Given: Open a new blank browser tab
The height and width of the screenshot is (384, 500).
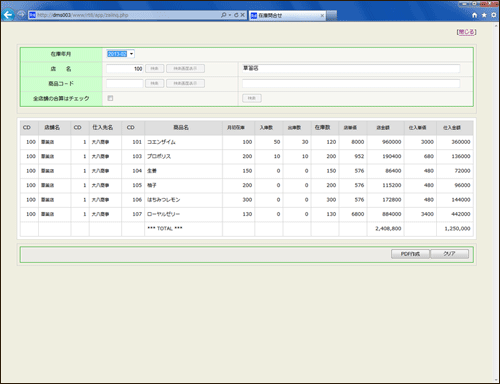Looking at the screenshot, I should click(332, 16).
